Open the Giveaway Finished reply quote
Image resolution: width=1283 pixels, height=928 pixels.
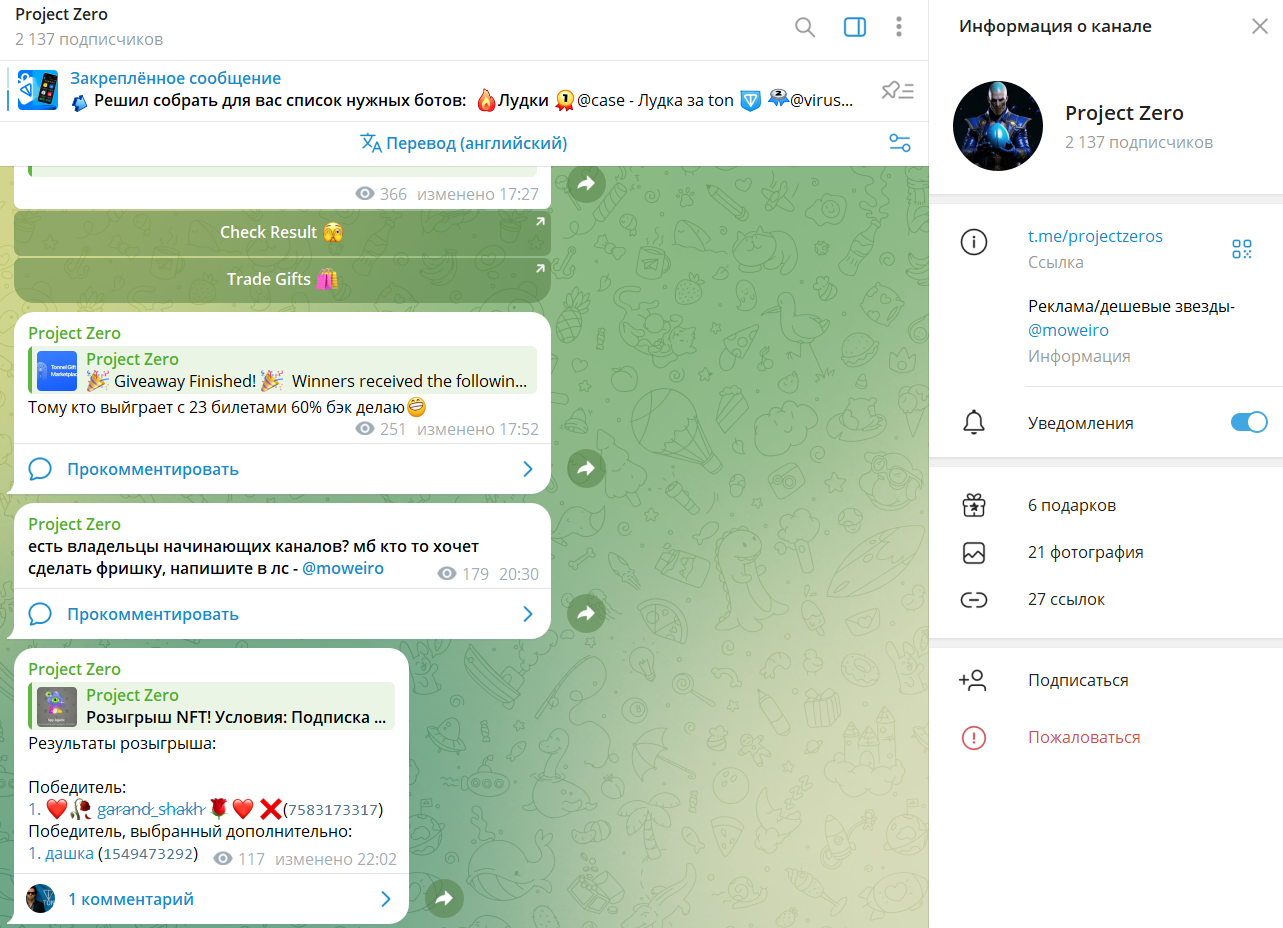[x=282, y=370]
